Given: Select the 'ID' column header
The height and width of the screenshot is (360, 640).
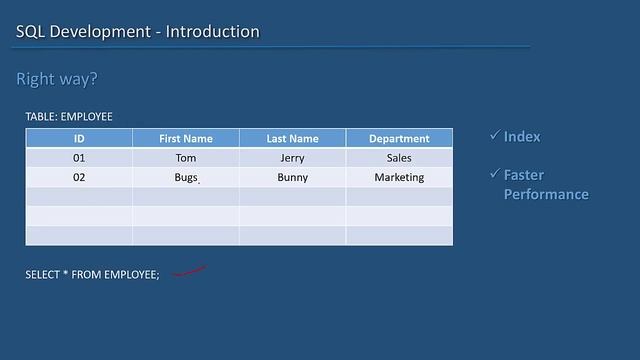Looking at the screenshot, I should [79, 138].
